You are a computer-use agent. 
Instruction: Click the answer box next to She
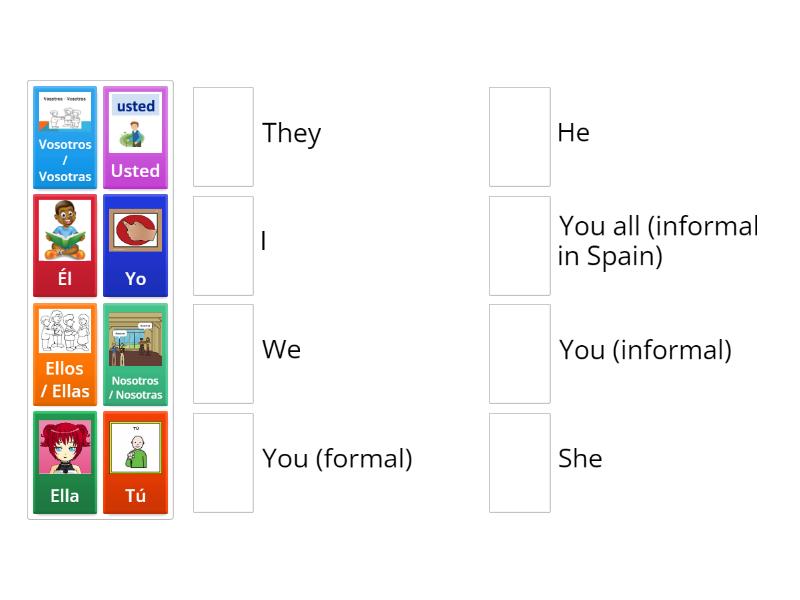point(519,462)
